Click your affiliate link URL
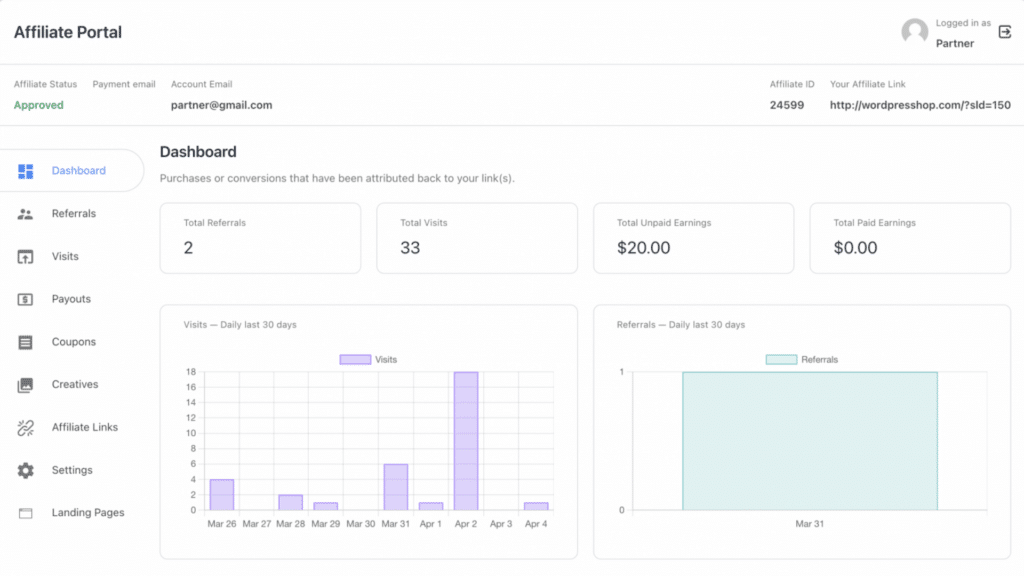Viewport: 1024px width, 576px height. pos(921,105)
